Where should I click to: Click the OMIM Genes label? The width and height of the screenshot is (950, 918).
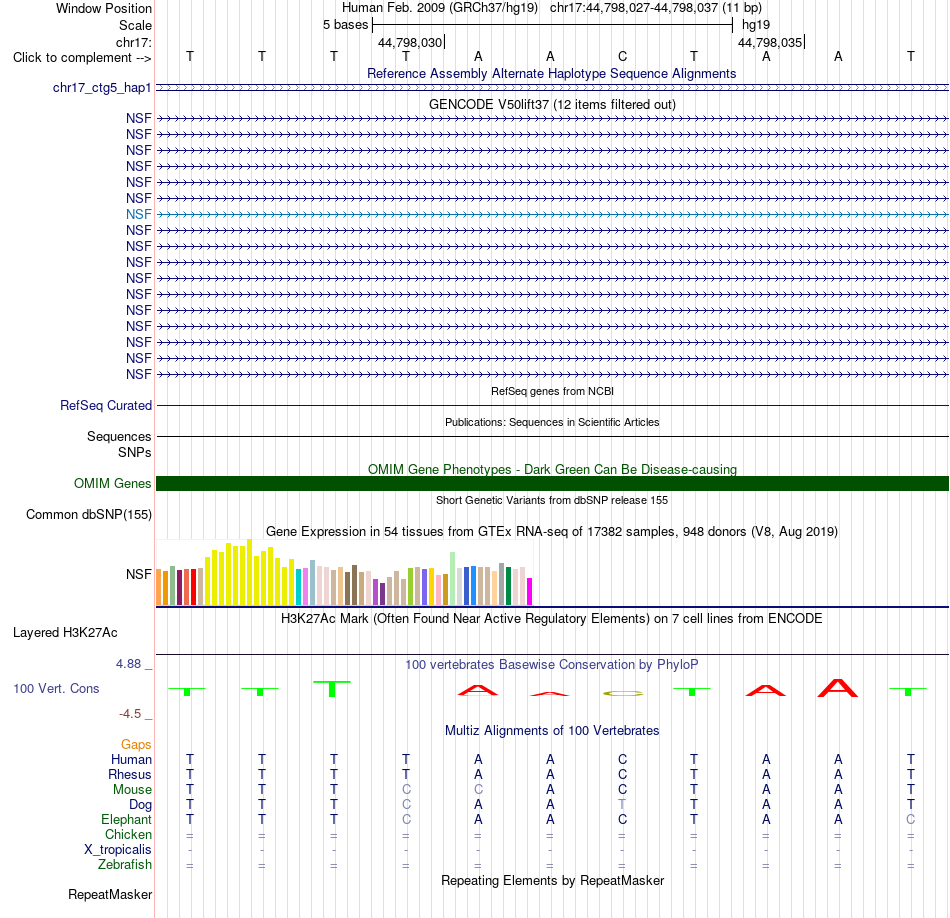point(112,484)
